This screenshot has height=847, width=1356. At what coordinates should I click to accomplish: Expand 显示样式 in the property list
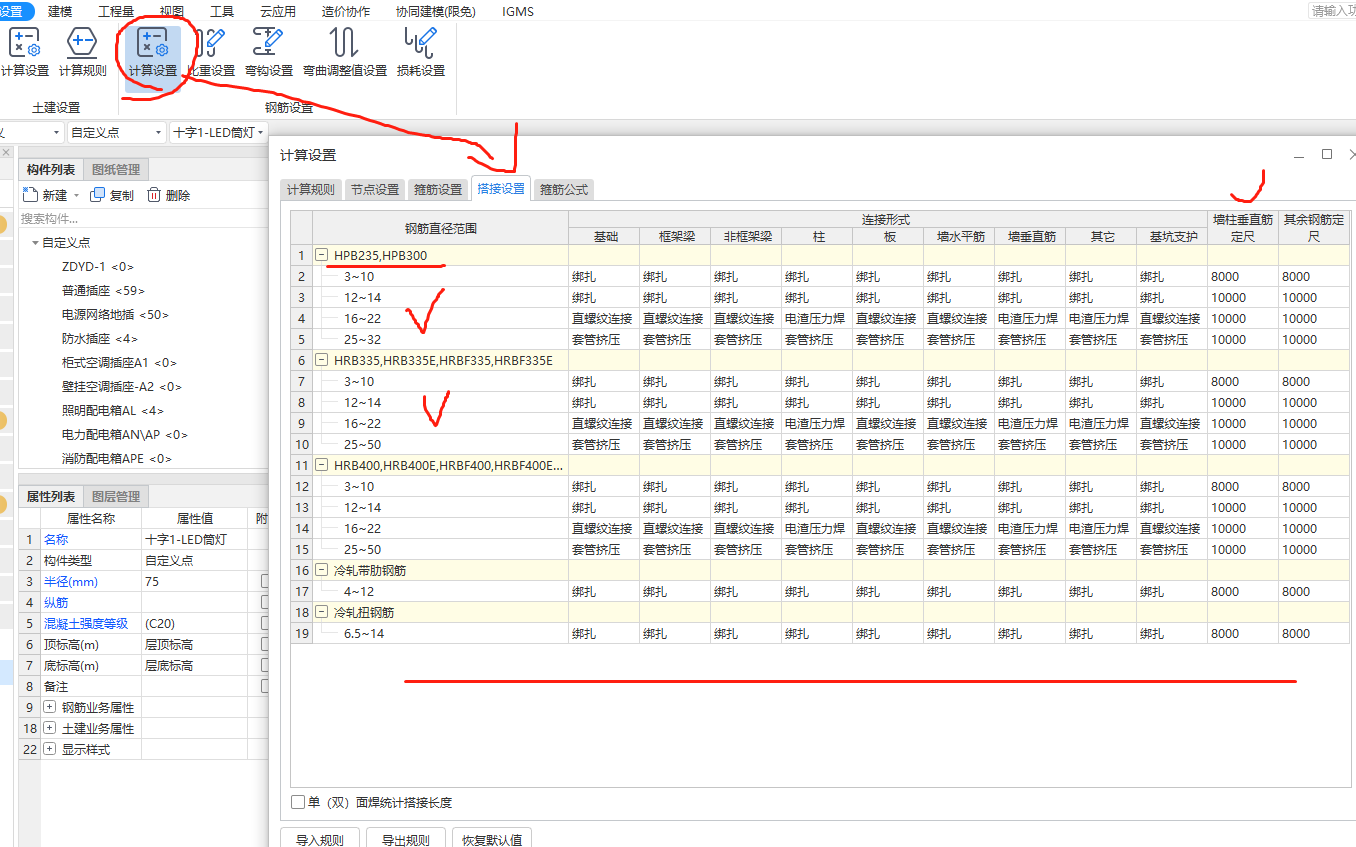[50, 749]
